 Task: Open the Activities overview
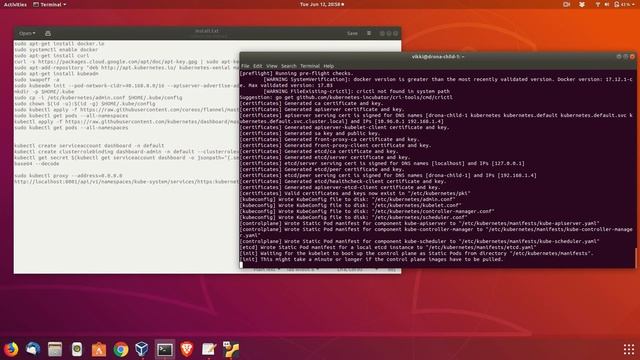pos(15,4)
